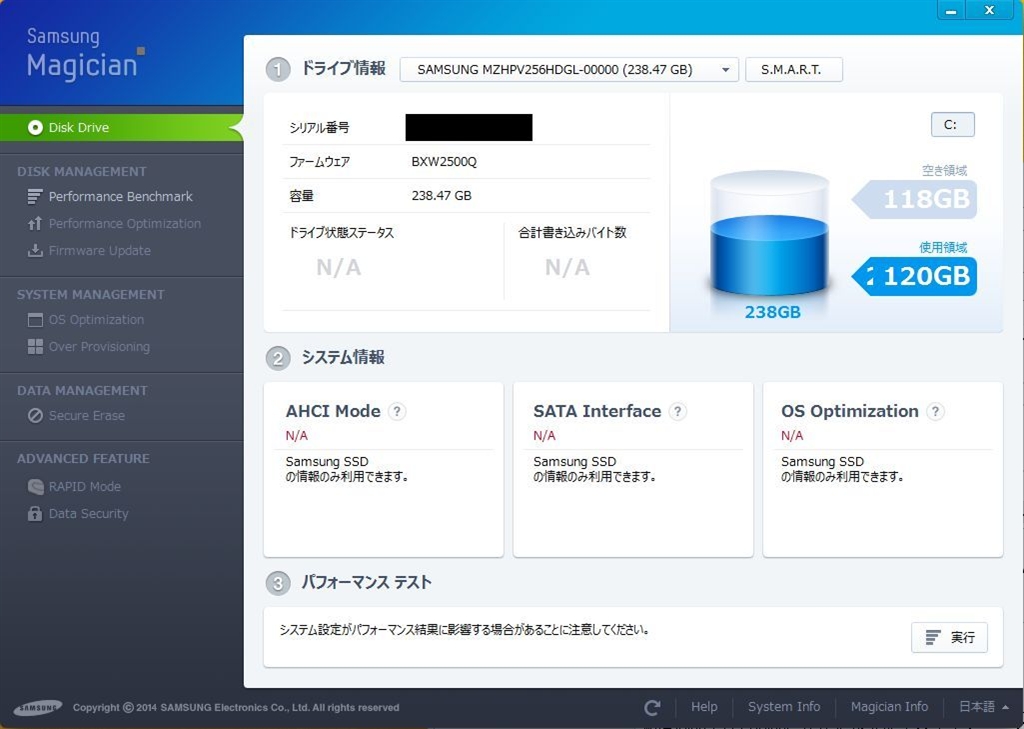Click the RAPID Mode icon

pyautogui.click(x=35, y=487)
